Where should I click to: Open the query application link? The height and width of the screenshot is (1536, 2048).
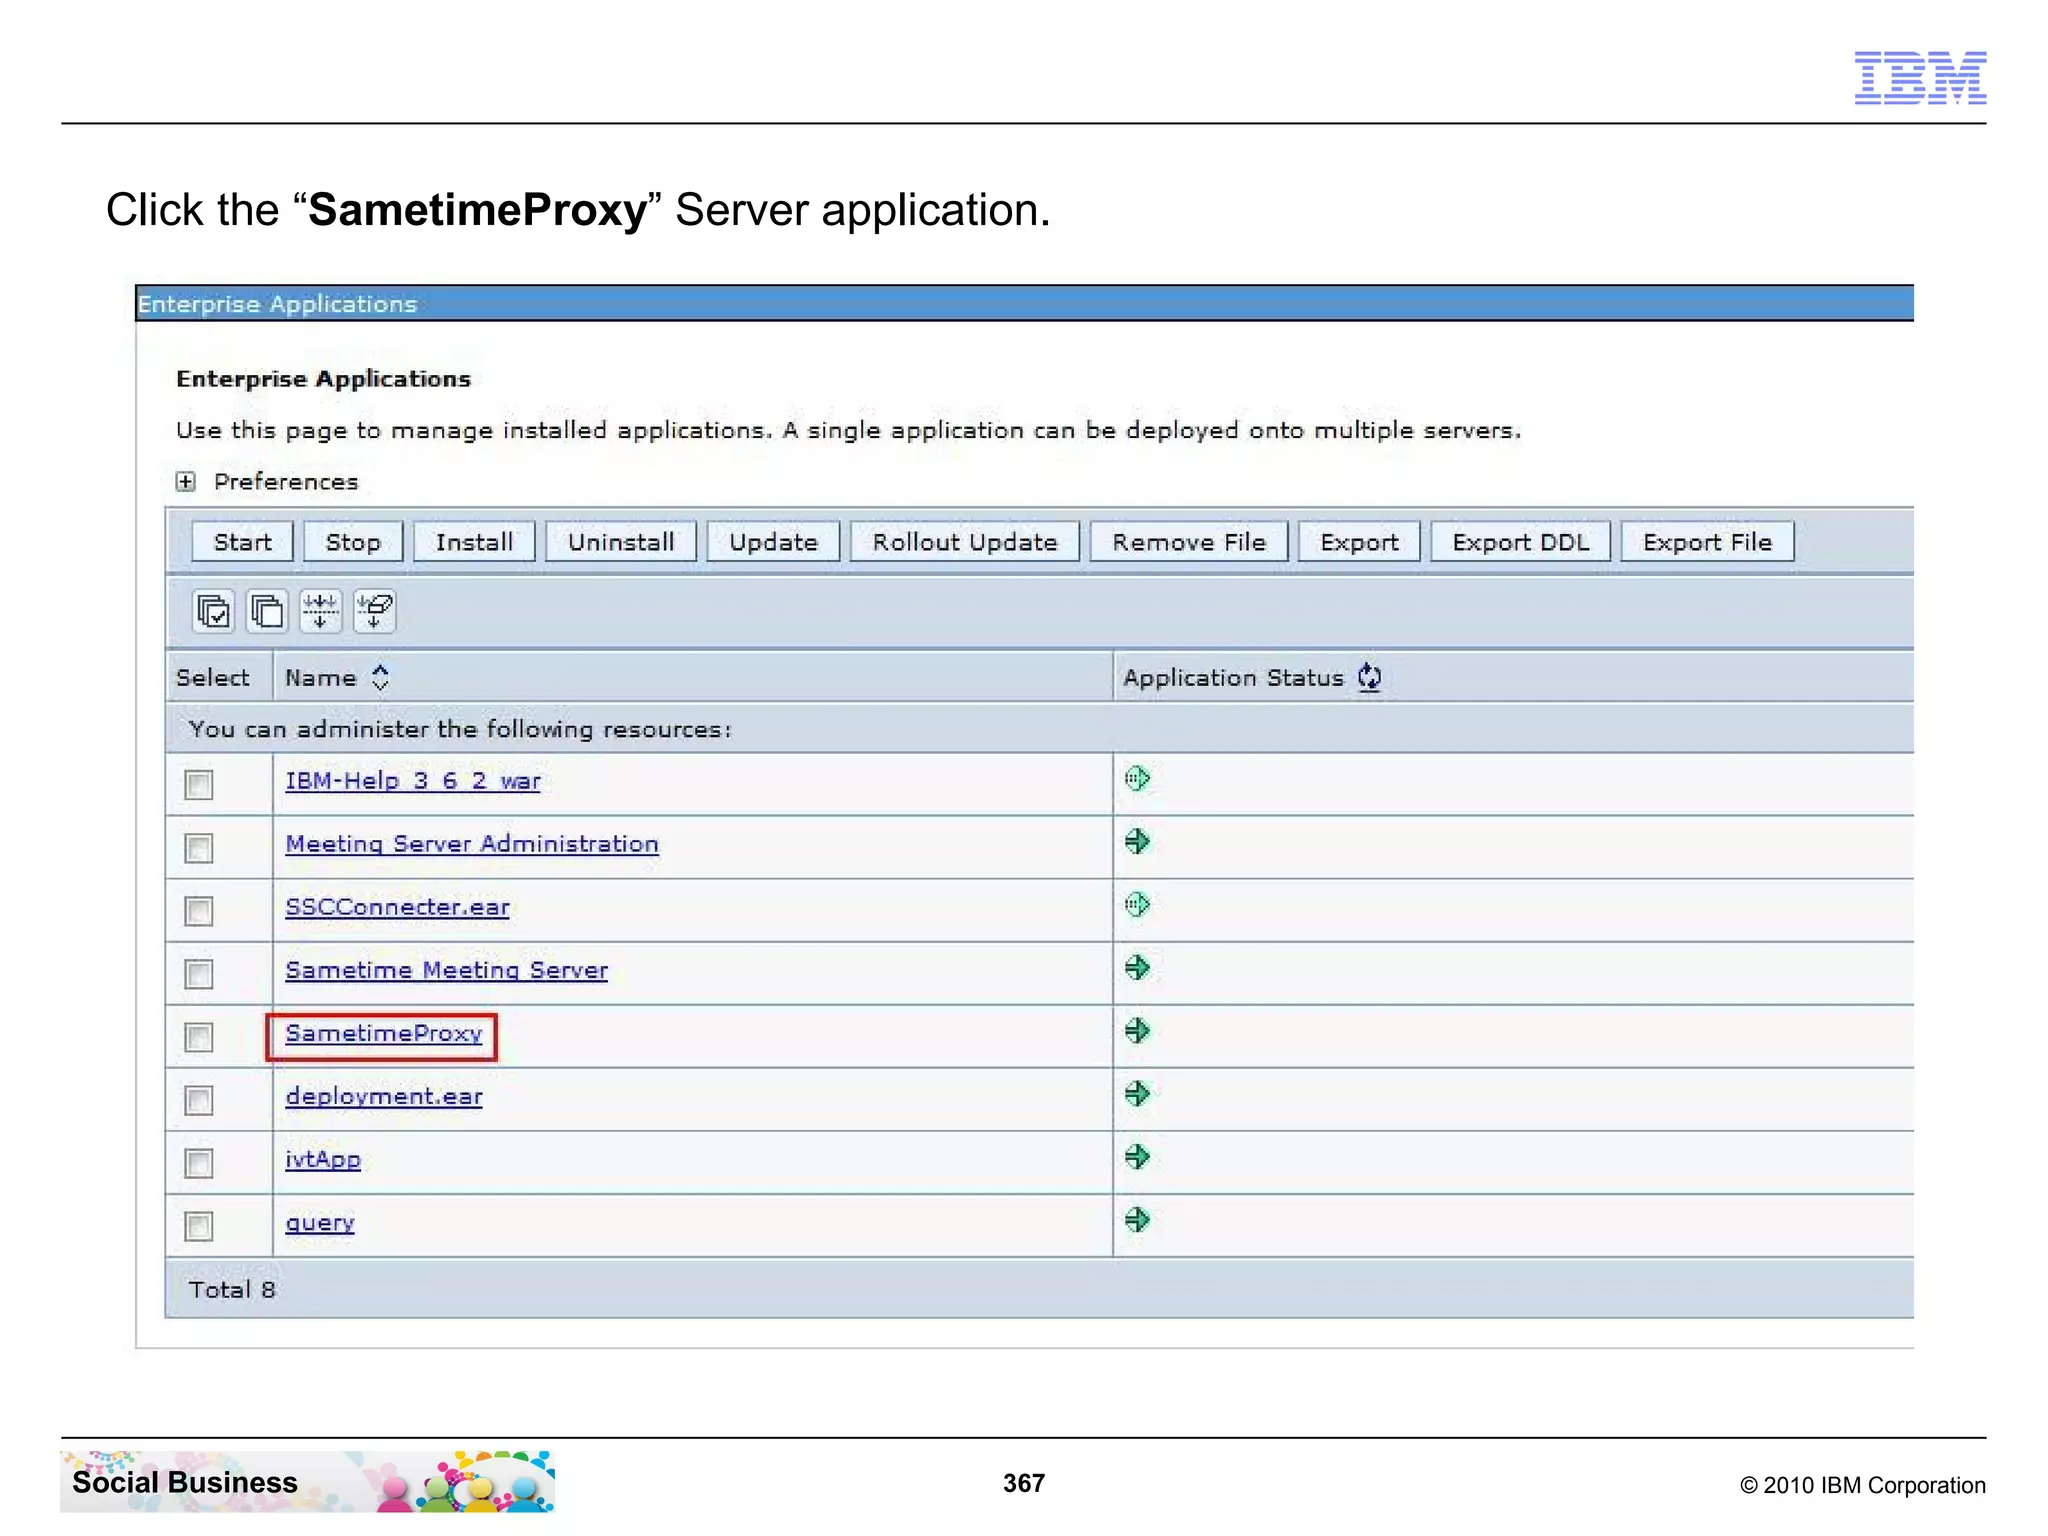(320, 1222)
